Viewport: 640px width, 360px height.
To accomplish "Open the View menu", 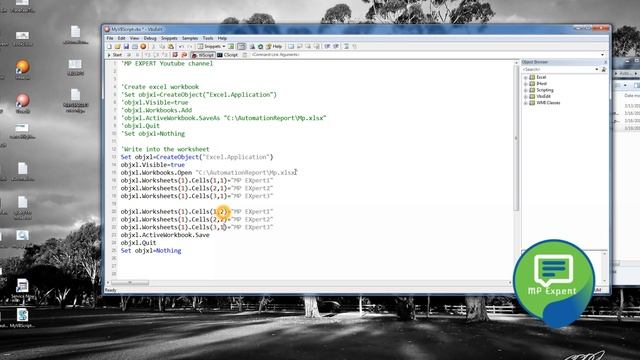I will [134, 38].
